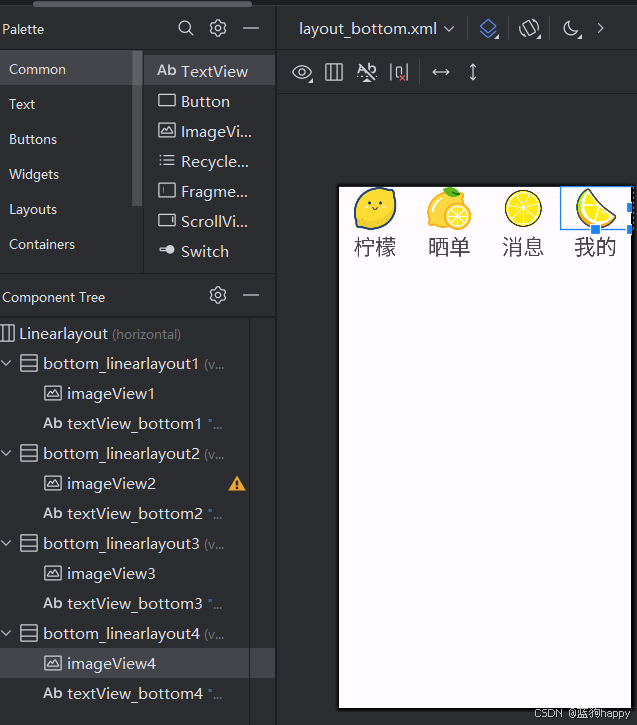637x725 pixels.
Task: Select imageView3 in Component Tree
Action: (125, 573)
